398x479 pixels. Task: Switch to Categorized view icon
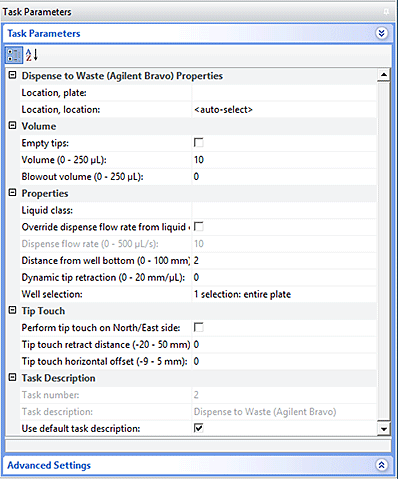(x=14, y=55)
